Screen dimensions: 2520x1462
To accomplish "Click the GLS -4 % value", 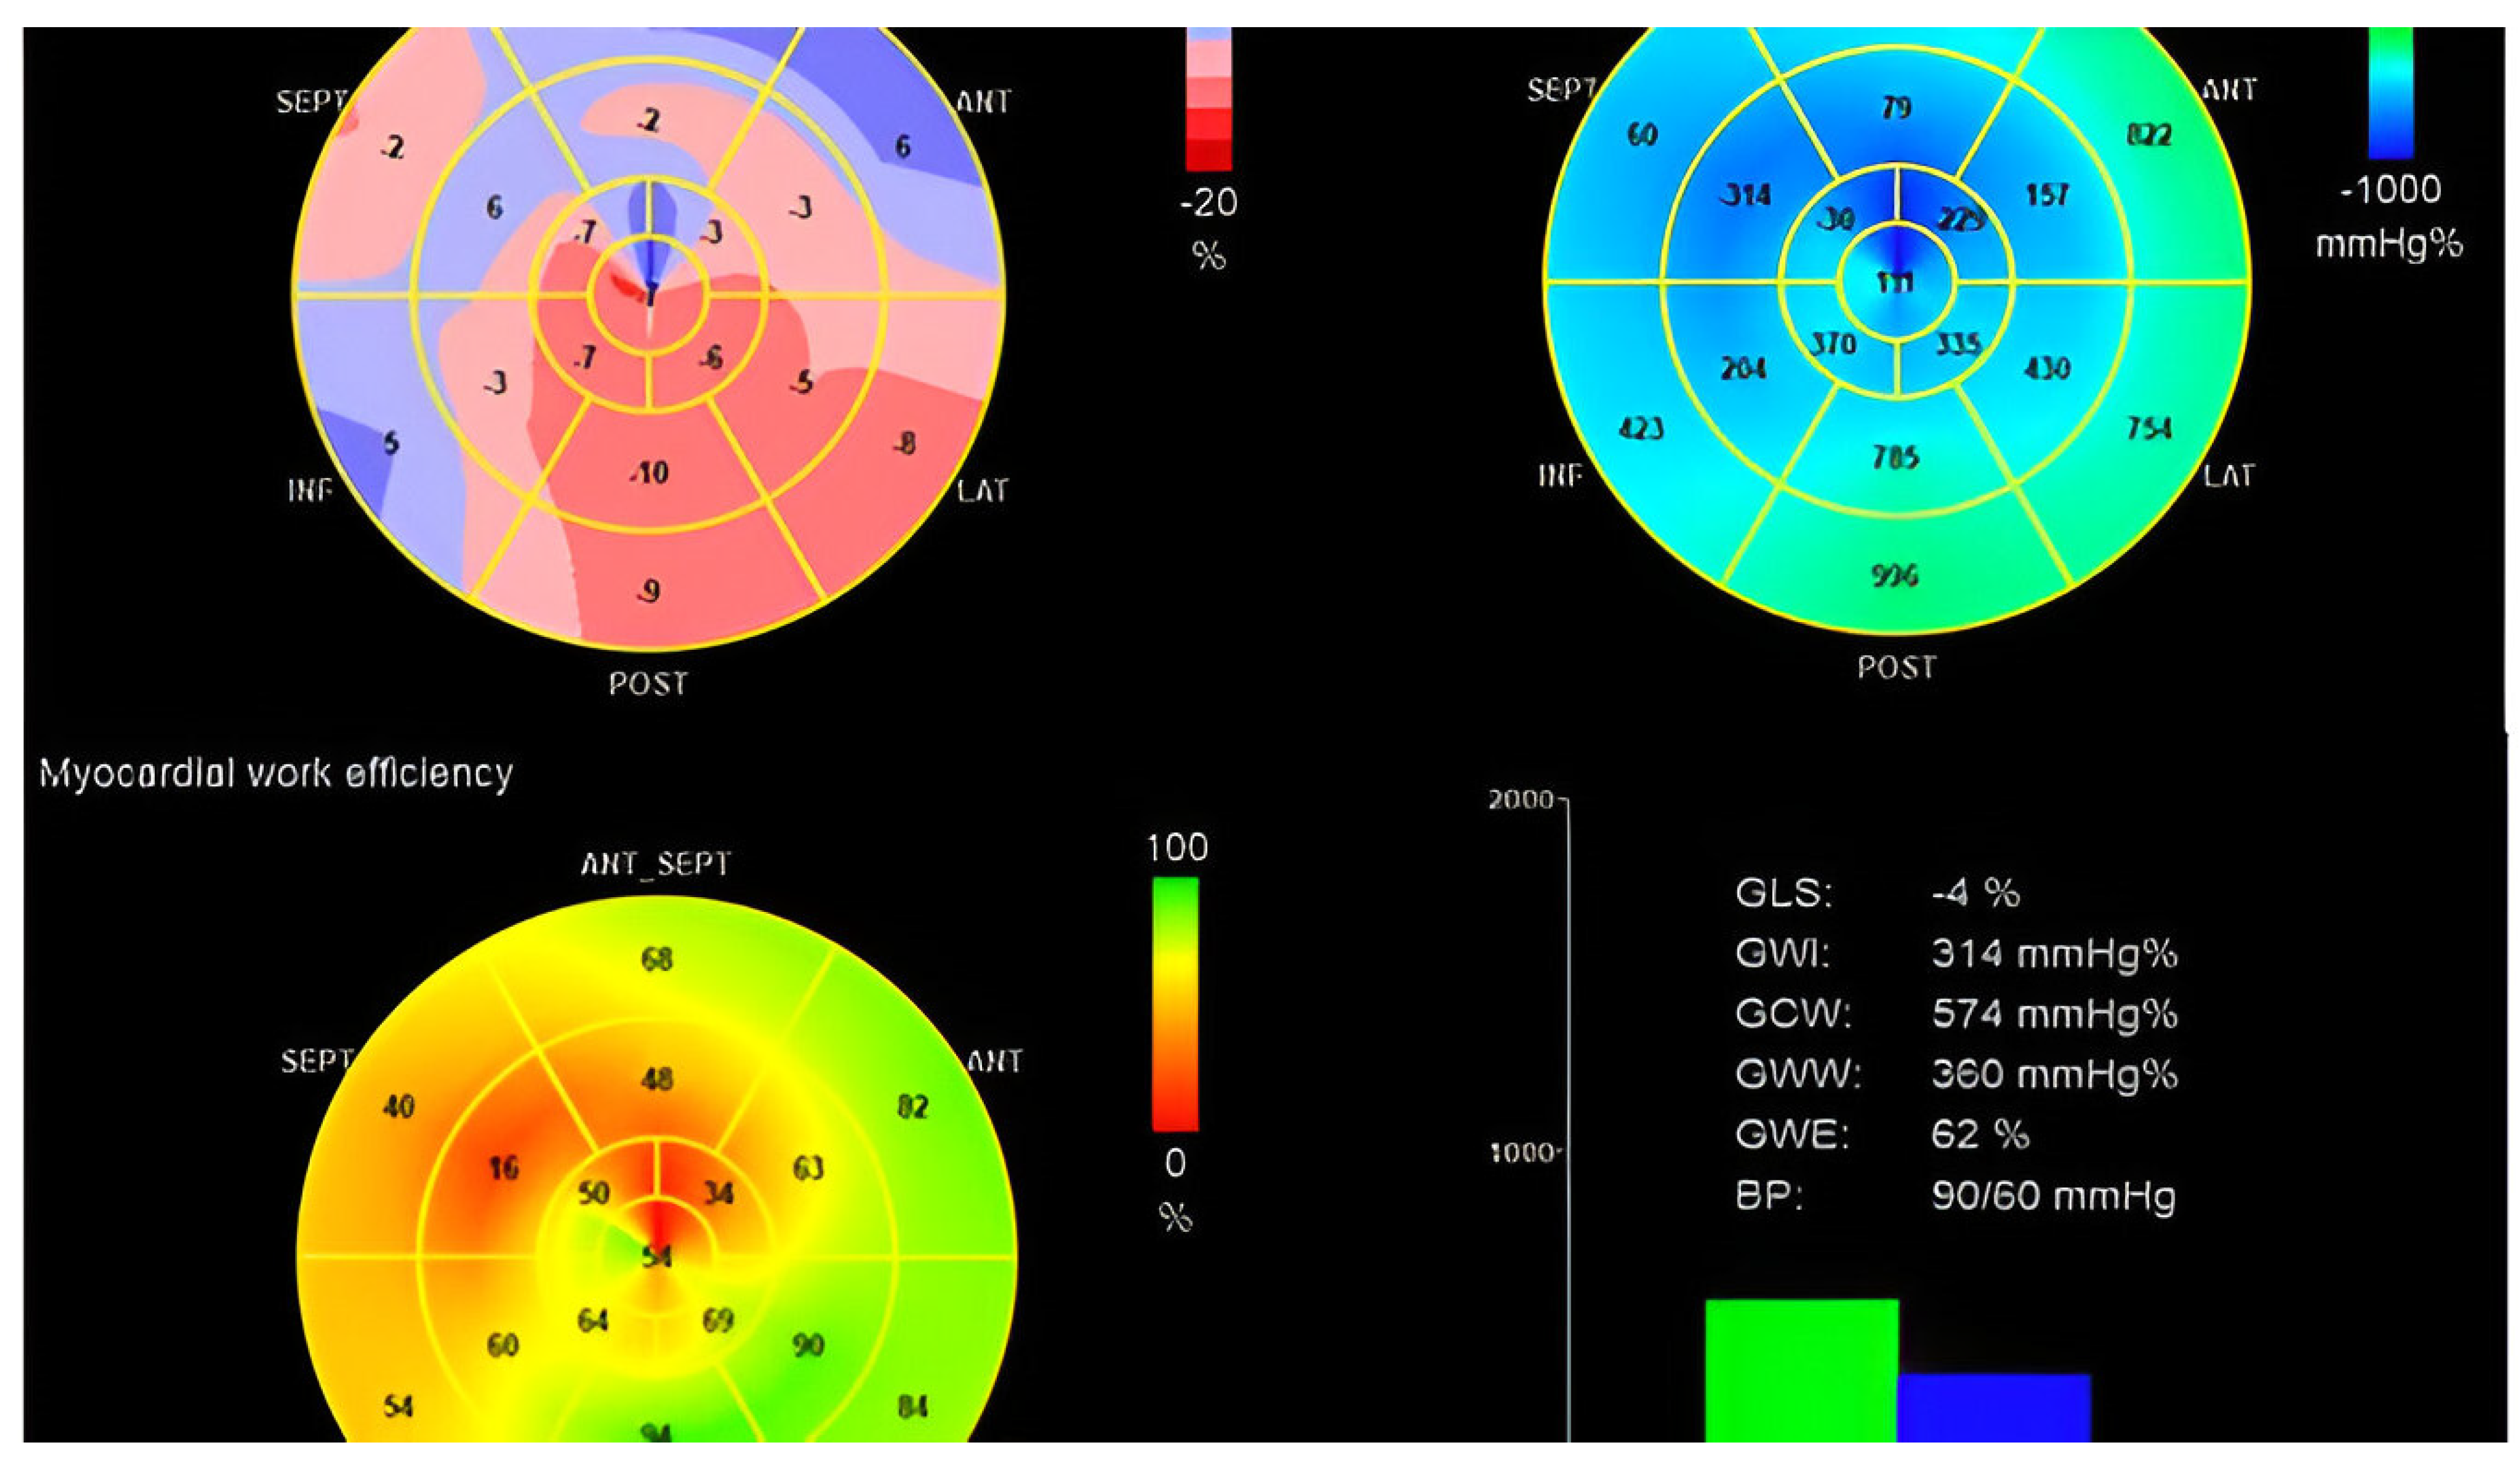I will coord(1975,892).
